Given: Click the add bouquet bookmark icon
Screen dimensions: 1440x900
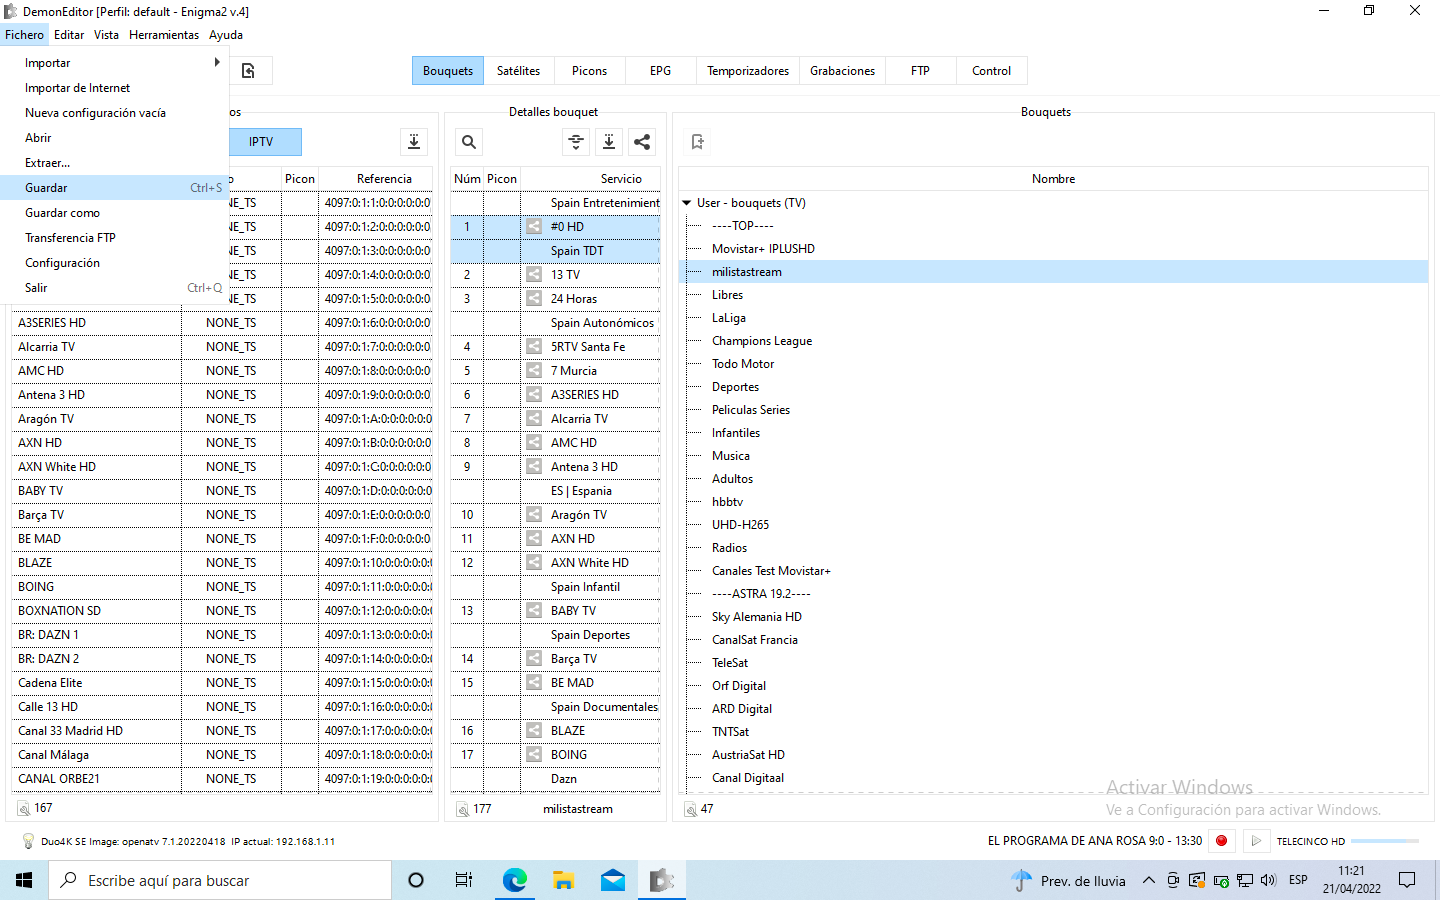Looking at the screenshot, I should click(x=698, y=142).
